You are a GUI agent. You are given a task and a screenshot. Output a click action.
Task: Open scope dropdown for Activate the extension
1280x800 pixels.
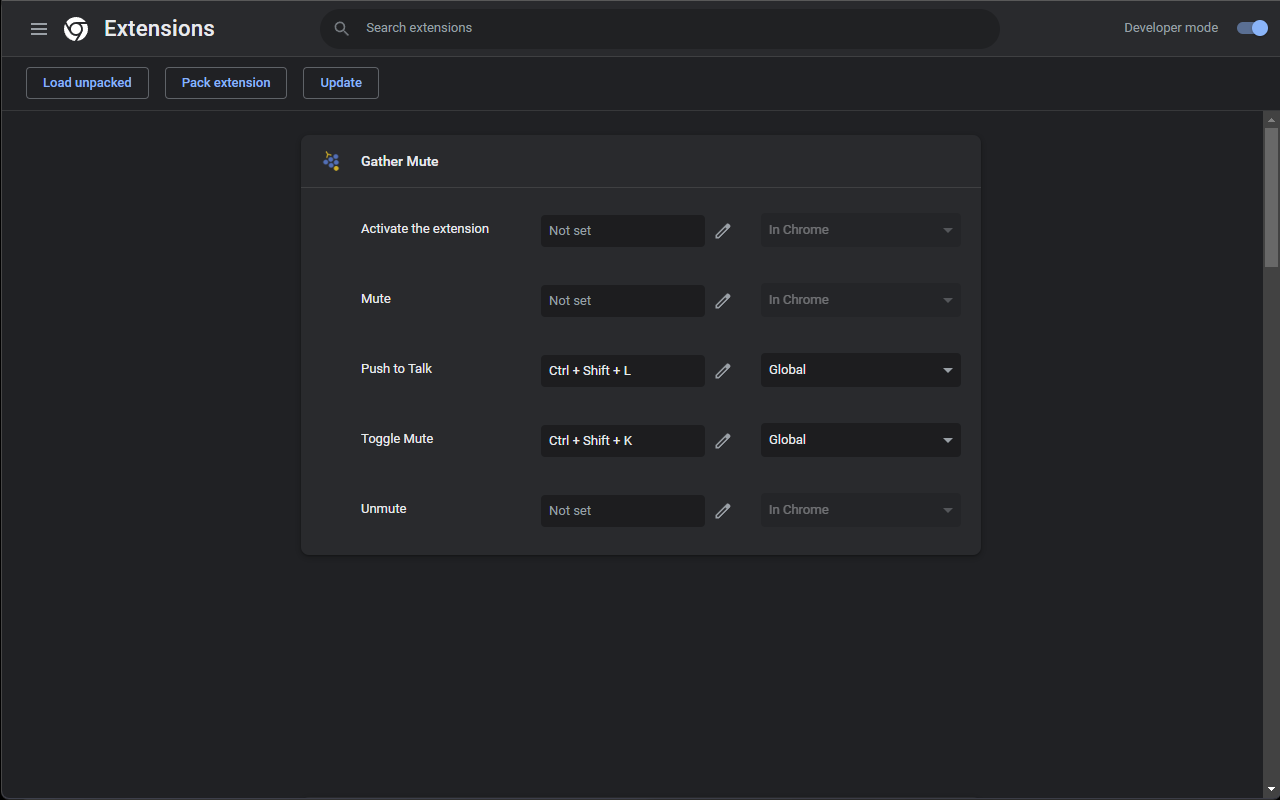(861, 230)
